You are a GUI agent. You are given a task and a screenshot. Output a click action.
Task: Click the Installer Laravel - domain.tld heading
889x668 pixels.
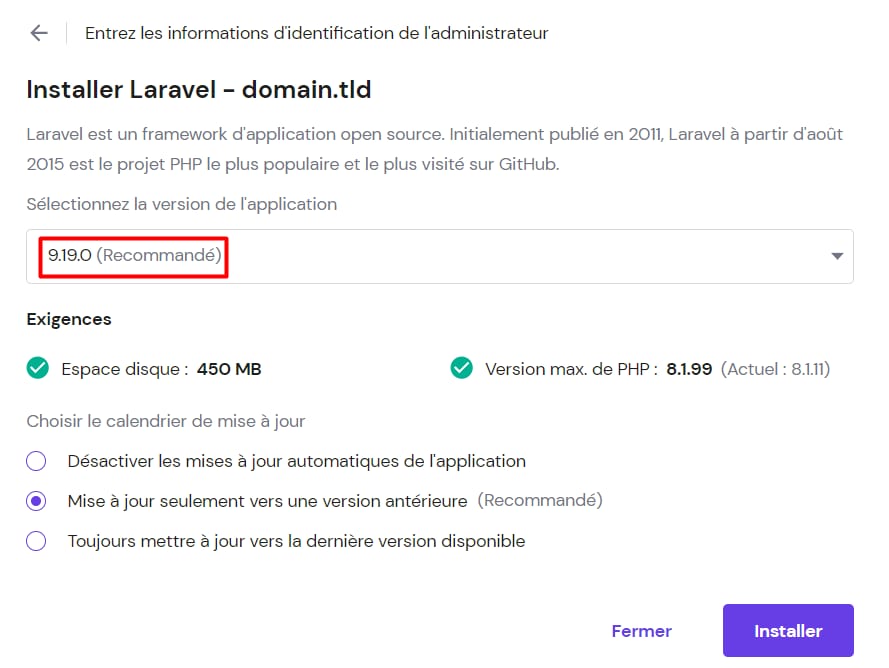click(x=199, y=90)
